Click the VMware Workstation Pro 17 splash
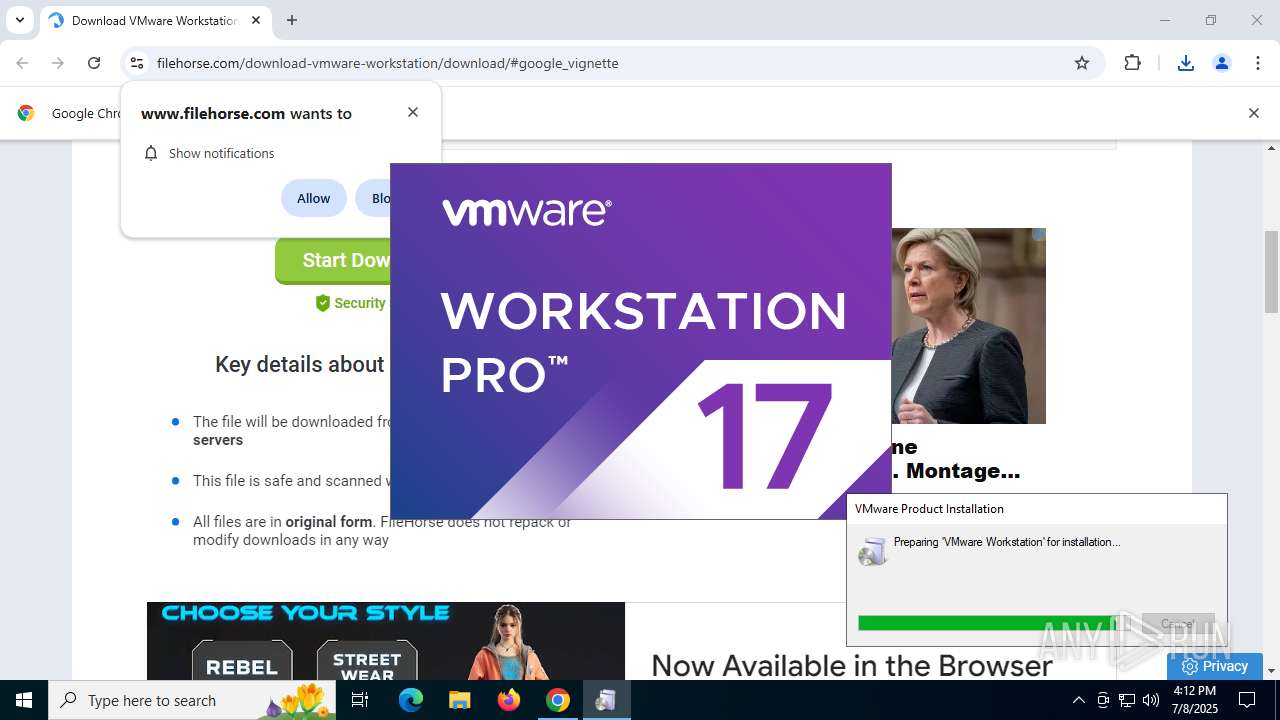Viewport: 1280px width, 720px height. tap(640, 341)
